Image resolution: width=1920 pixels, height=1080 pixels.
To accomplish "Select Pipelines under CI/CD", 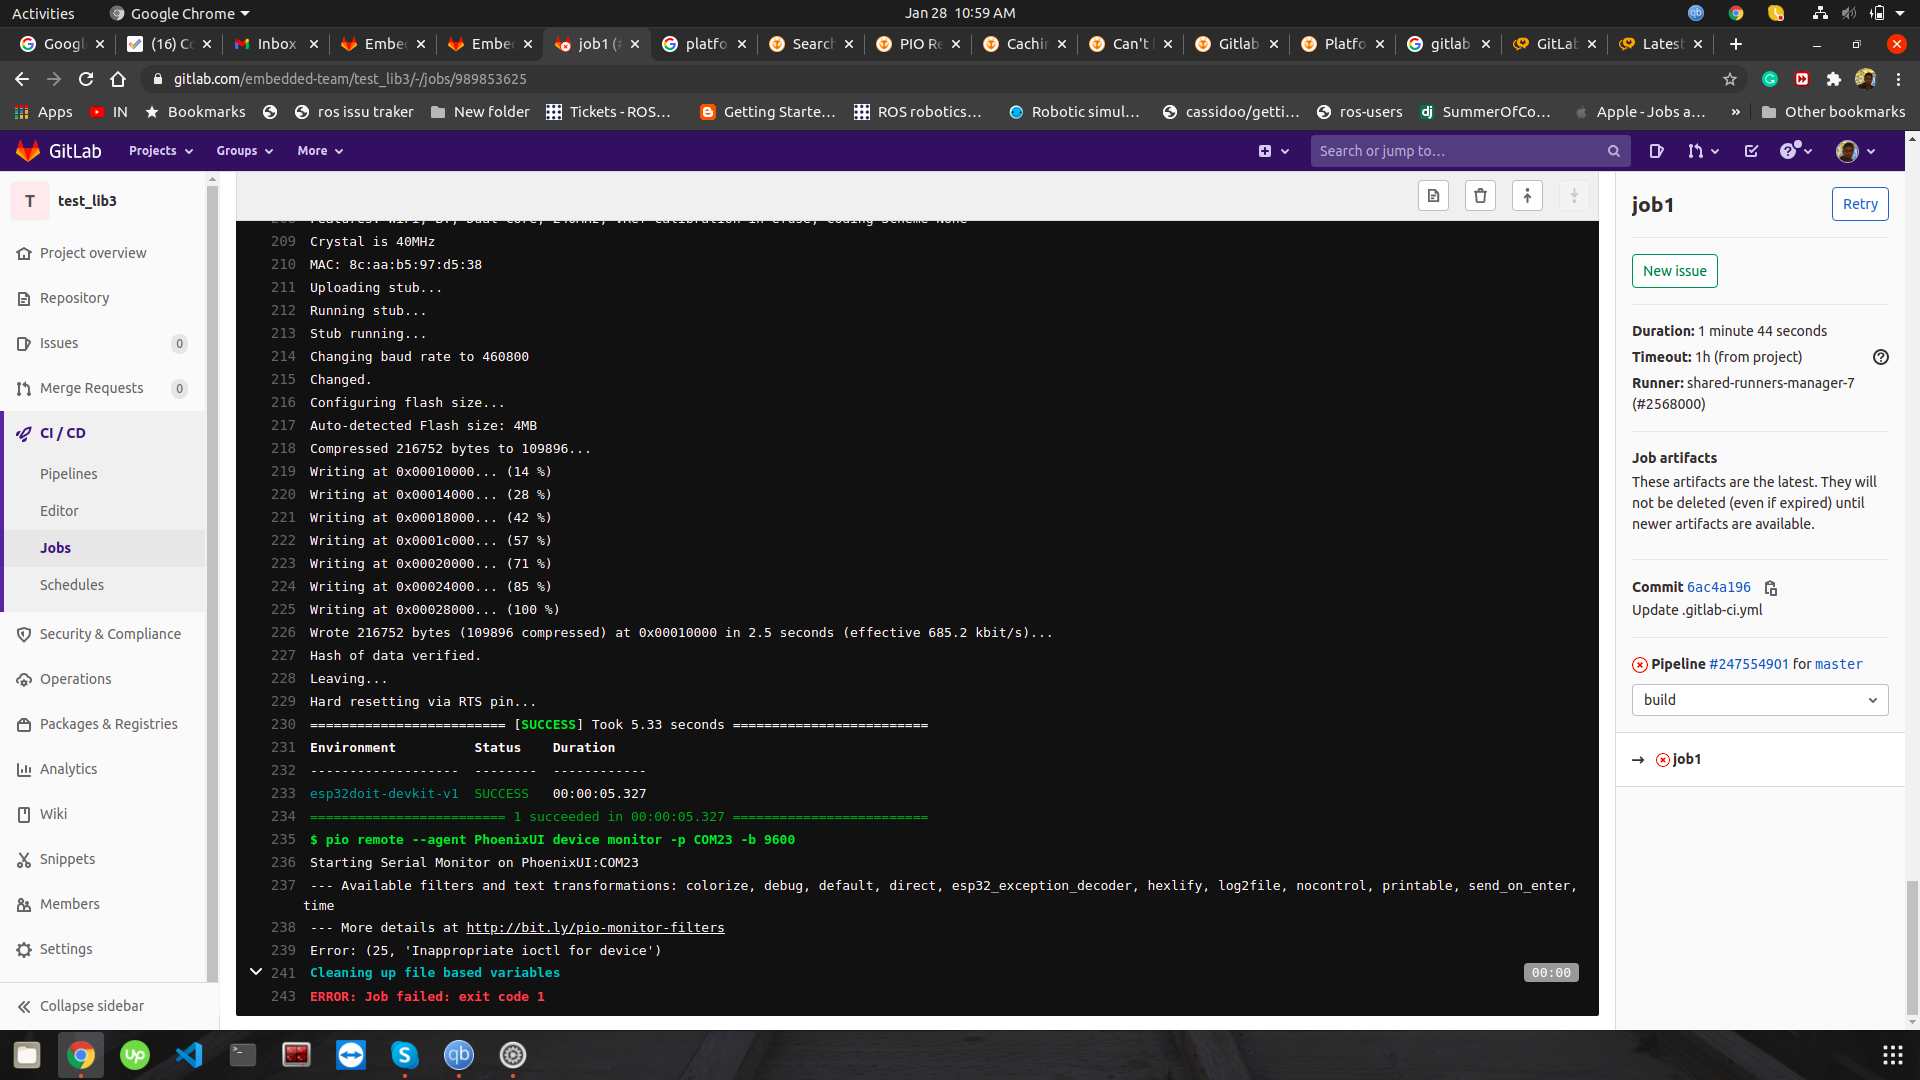I will (69, 474).
